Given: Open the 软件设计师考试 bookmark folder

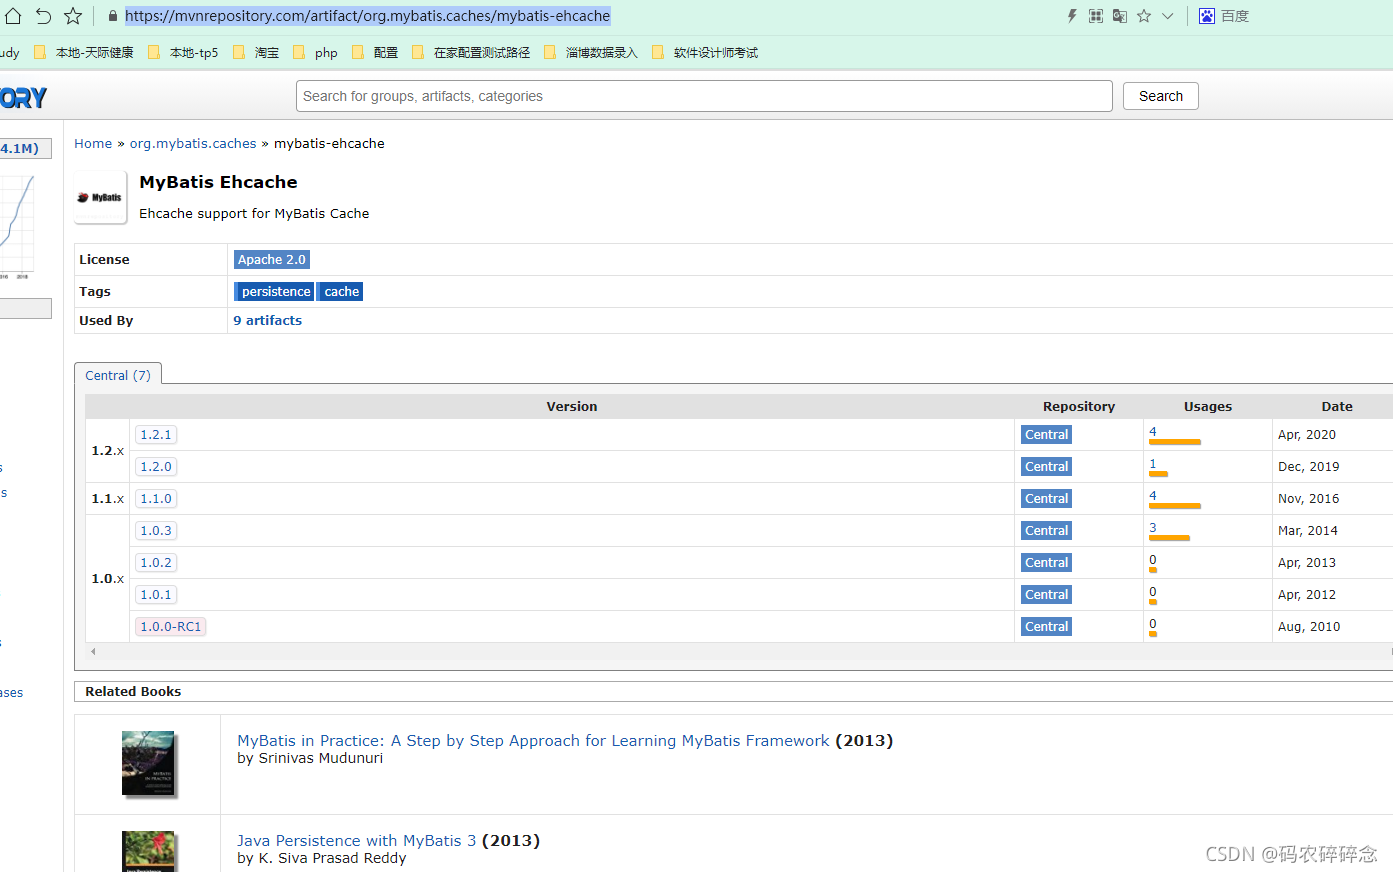Looking at the screenshot, I should click(705, 53).
